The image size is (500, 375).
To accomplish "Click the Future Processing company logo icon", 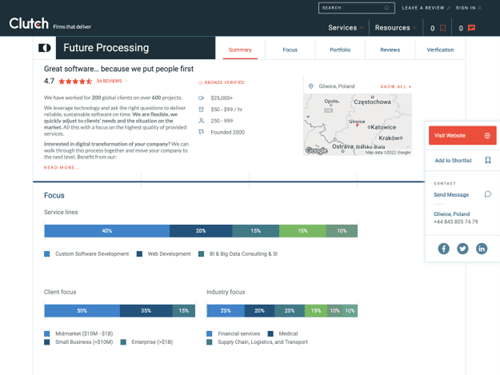I will pyautogui.click(x=45, y=48).
